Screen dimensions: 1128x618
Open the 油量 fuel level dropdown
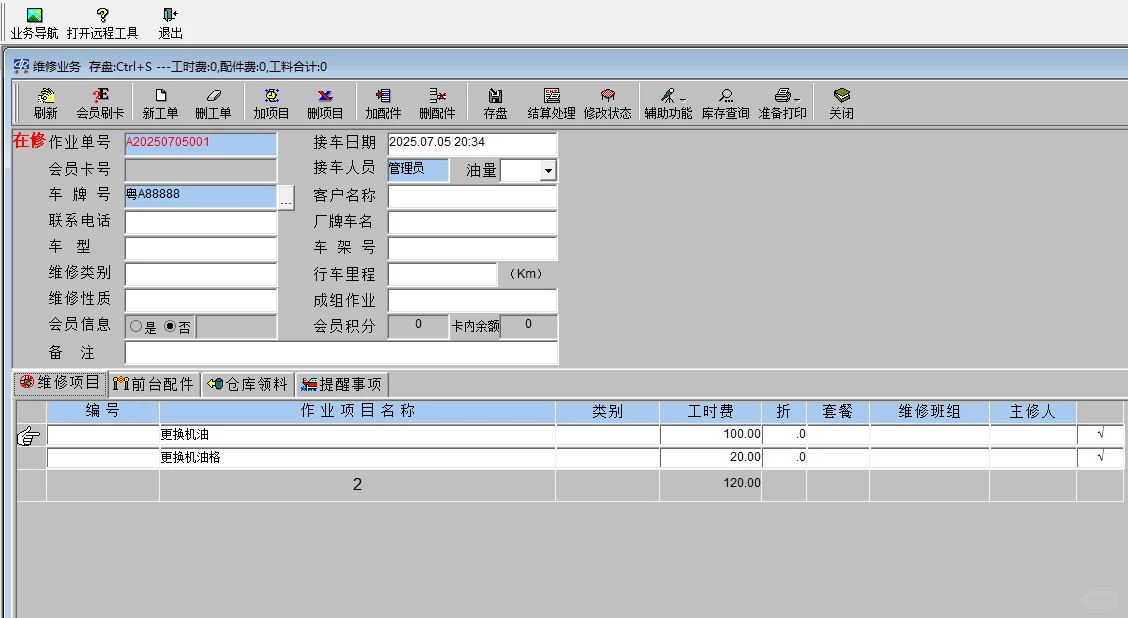coord(548,171)
